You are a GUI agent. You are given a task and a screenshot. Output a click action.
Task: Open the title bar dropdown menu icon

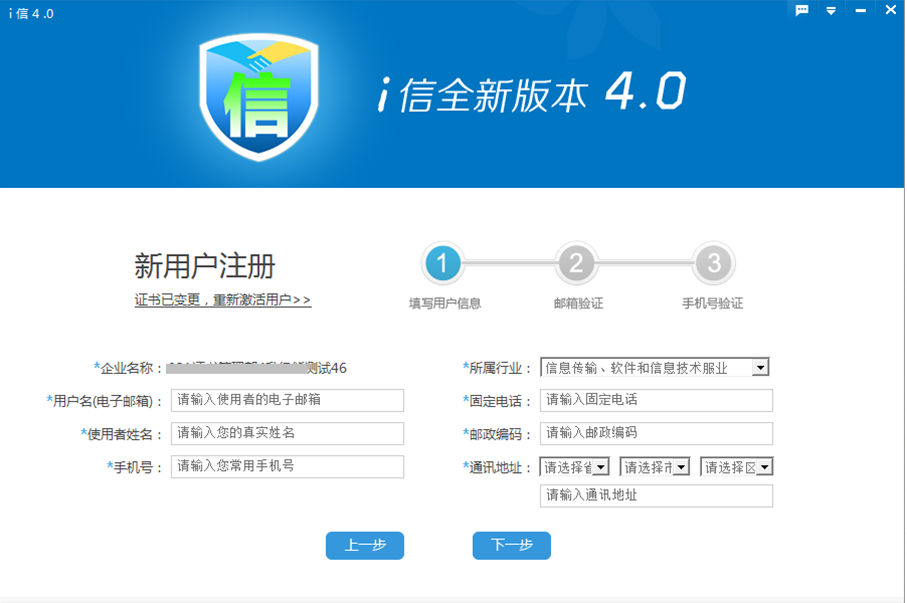tap(831, 11)
